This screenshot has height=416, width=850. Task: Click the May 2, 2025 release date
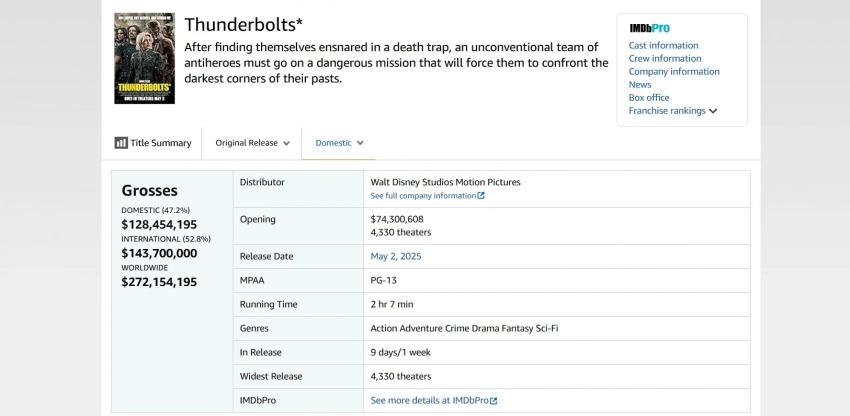(x=396, y=256)
